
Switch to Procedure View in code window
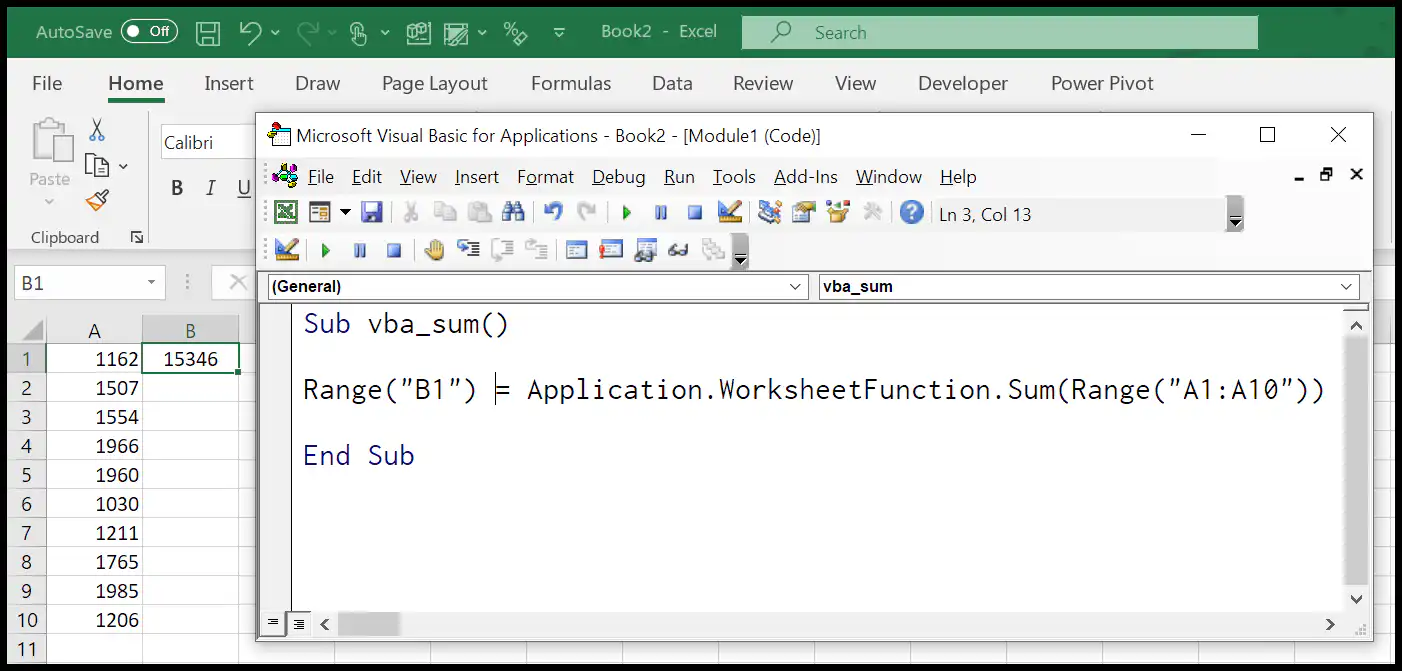(x=273, y=623)
